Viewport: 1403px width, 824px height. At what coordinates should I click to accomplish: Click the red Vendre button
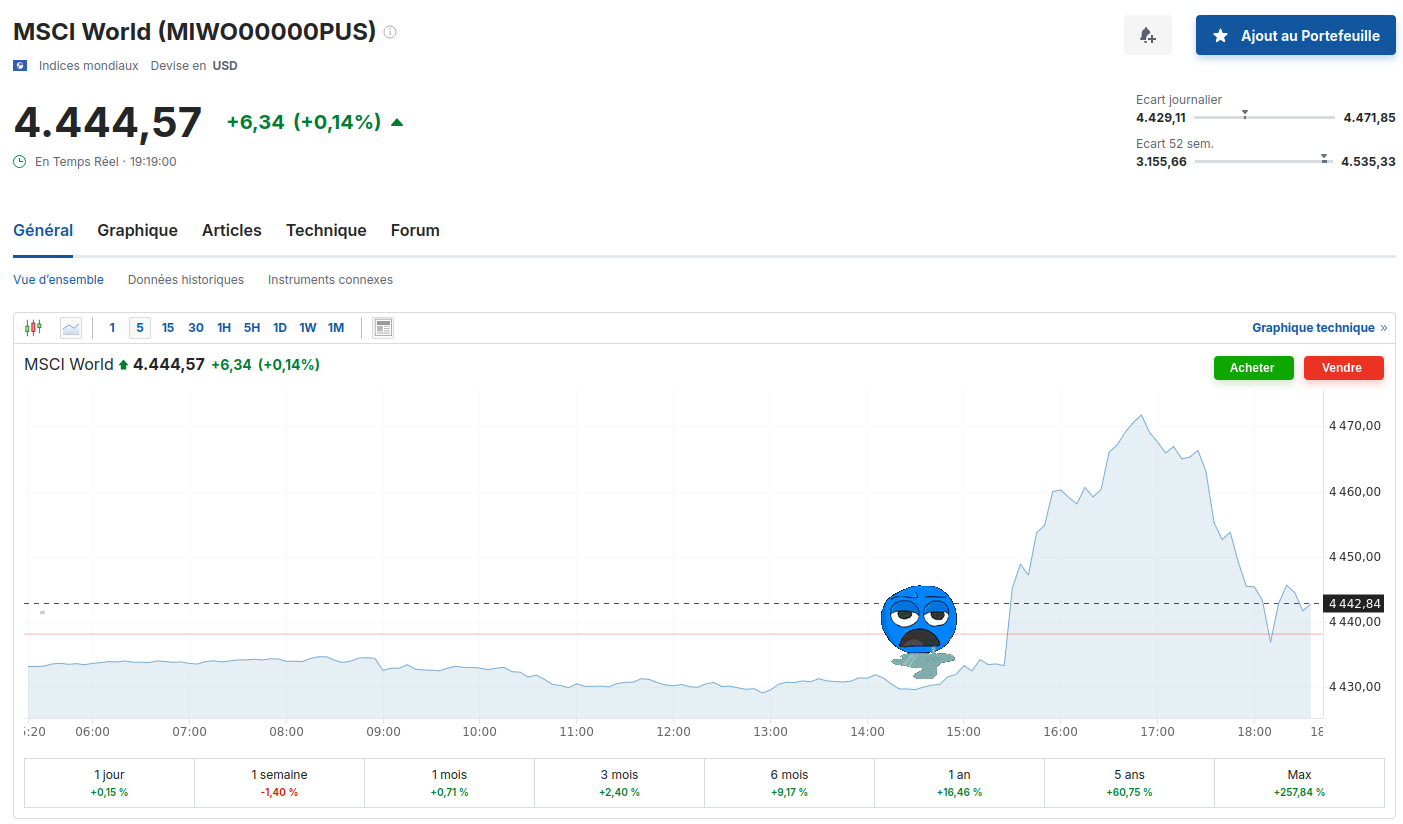point(1343,368)
